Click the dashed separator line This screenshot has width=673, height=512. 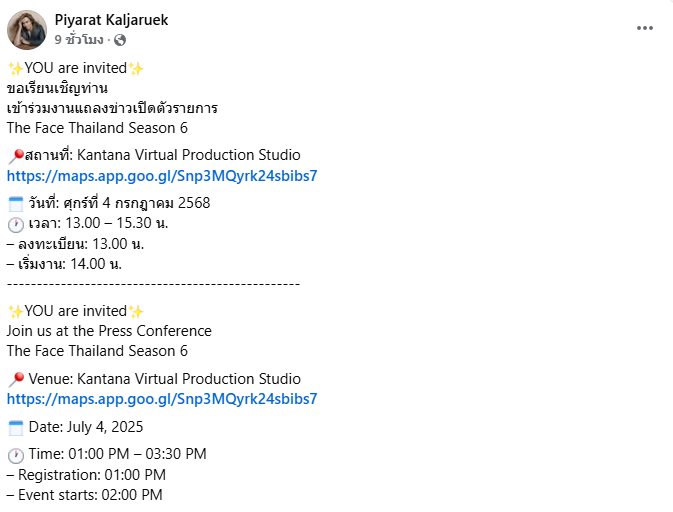(x=153, y=283)
